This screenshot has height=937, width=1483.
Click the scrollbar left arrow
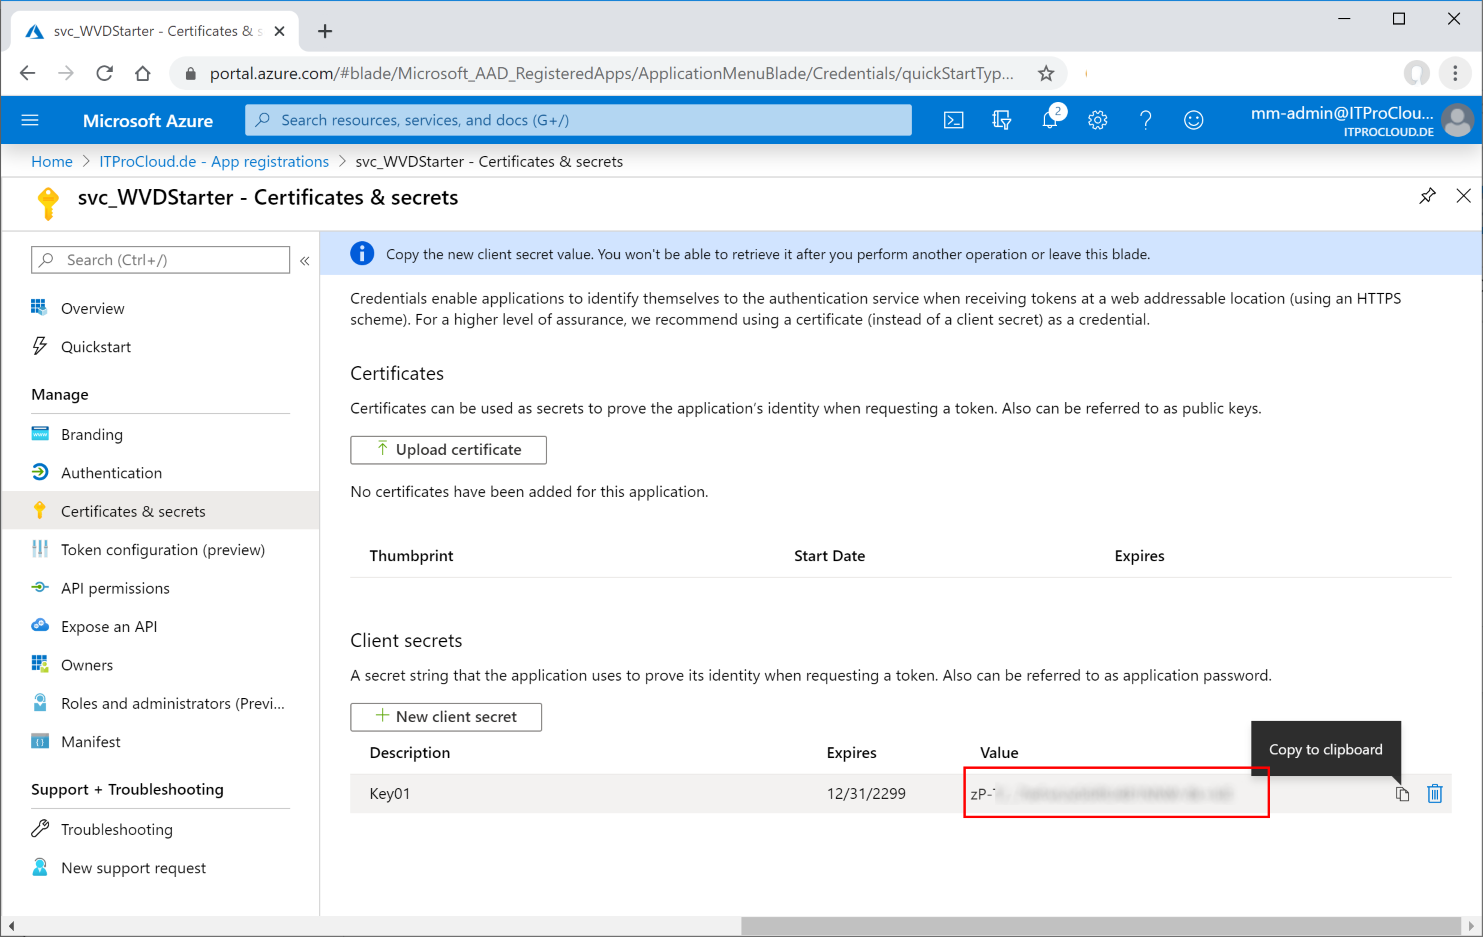tap(10, 926)
